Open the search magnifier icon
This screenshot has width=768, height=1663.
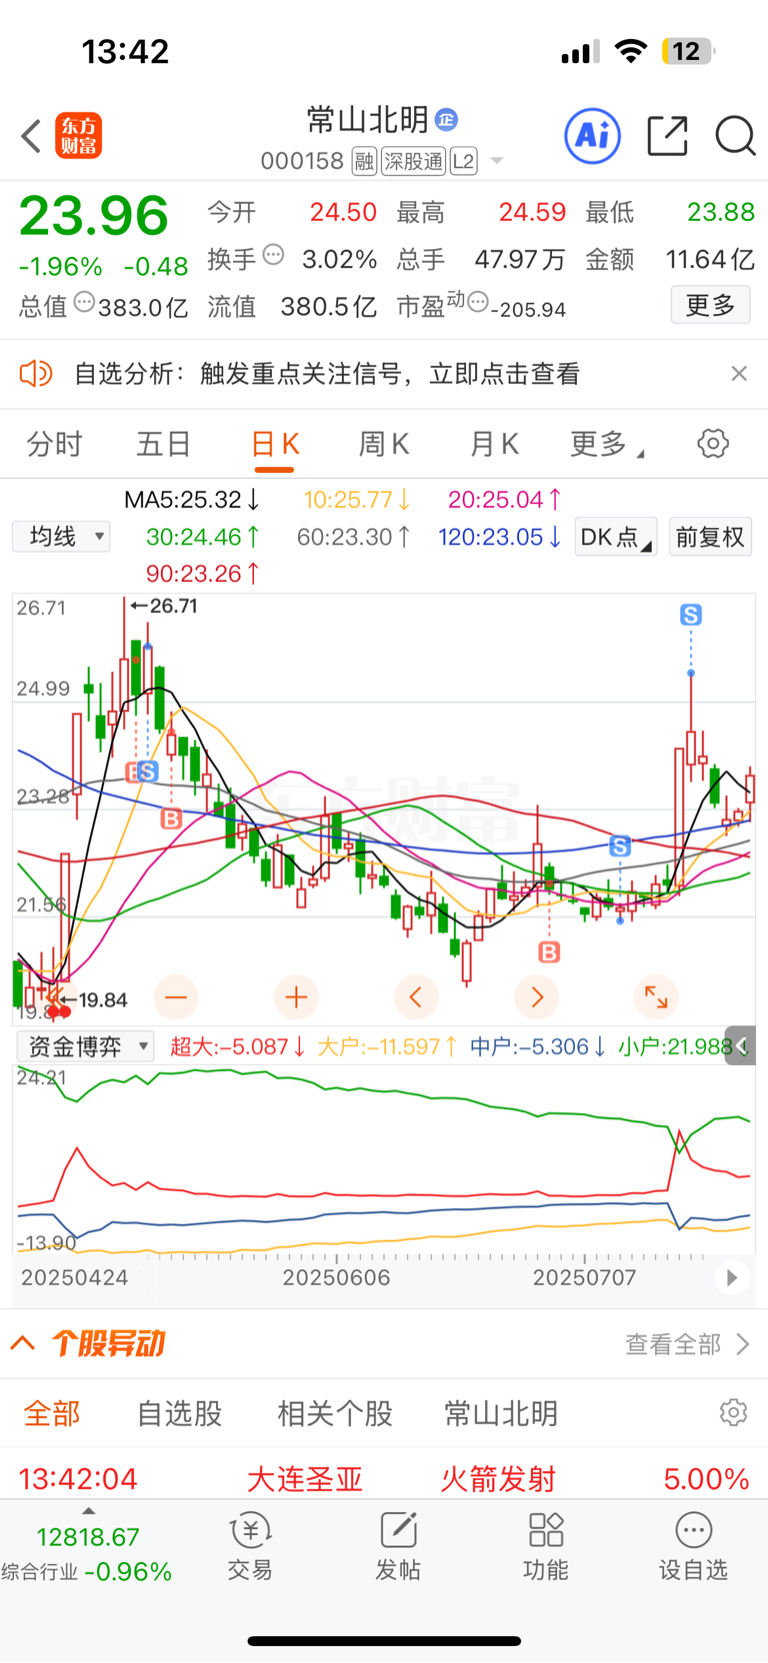[x=735, y=135]
